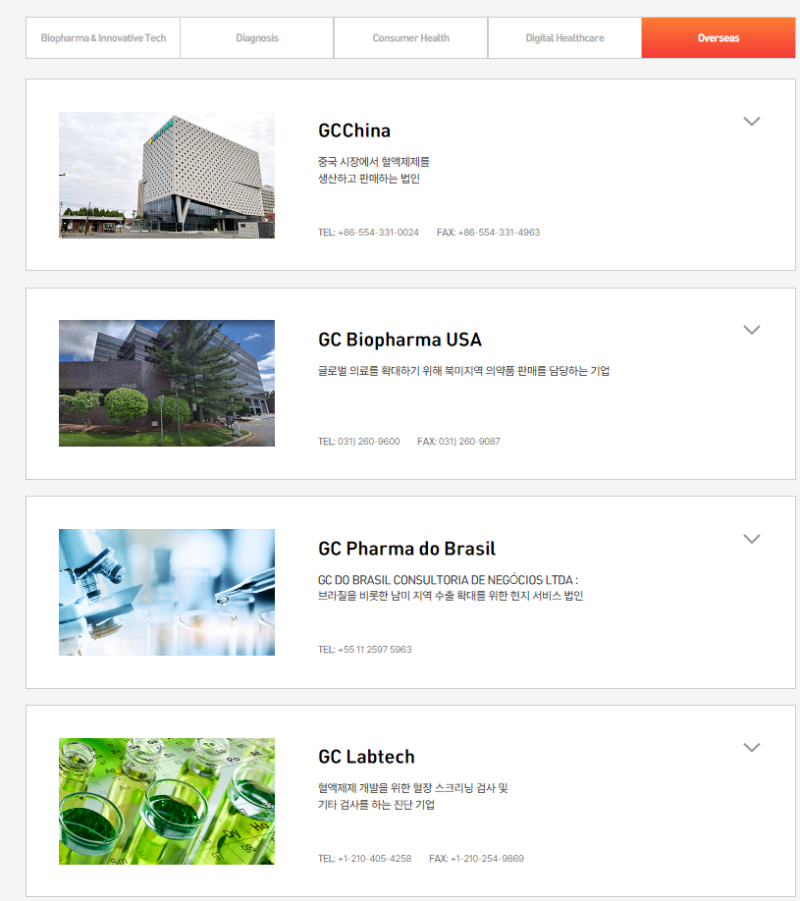Click the GC Biopharma USA office photo

pyautogui.click(x=167, y=383)
